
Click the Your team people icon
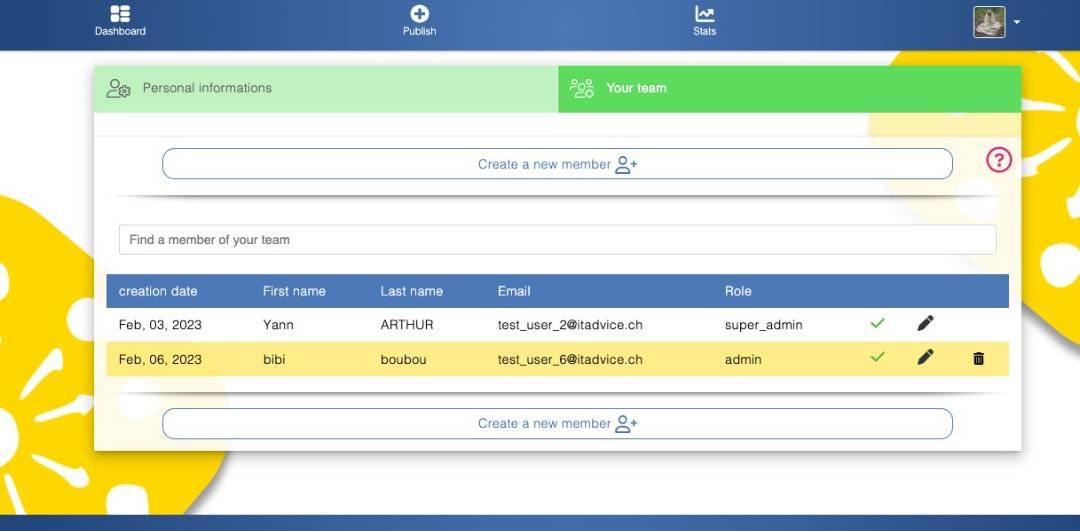point(581,88)
